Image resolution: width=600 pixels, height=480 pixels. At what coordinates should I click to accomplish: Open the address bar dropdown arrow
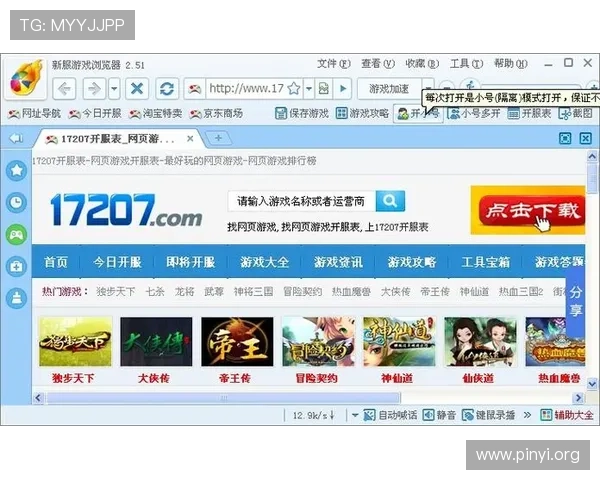309,89
